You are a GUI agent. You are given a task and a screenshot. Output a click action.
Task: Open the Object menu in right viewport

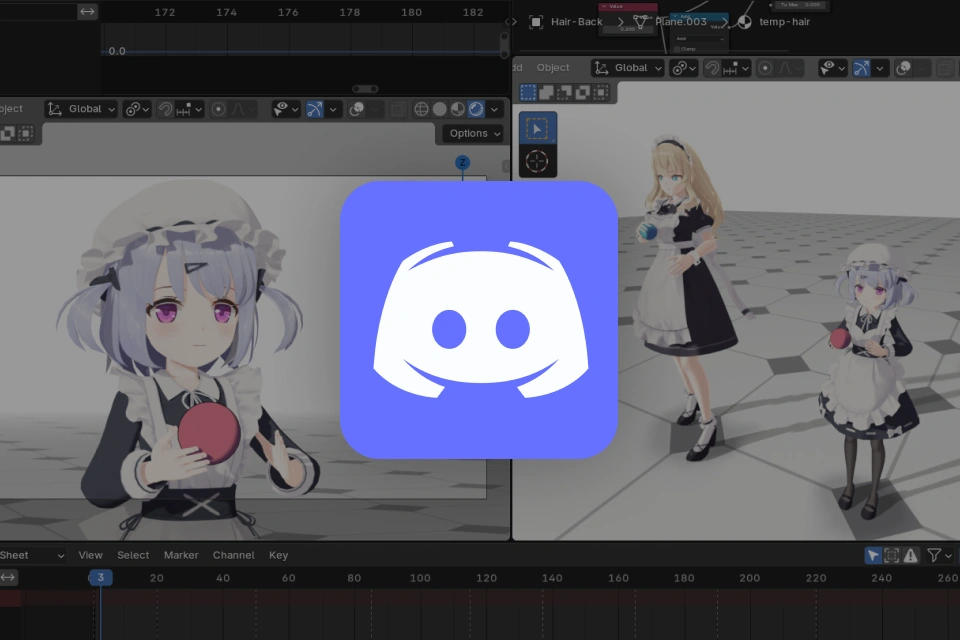point(553,68)
